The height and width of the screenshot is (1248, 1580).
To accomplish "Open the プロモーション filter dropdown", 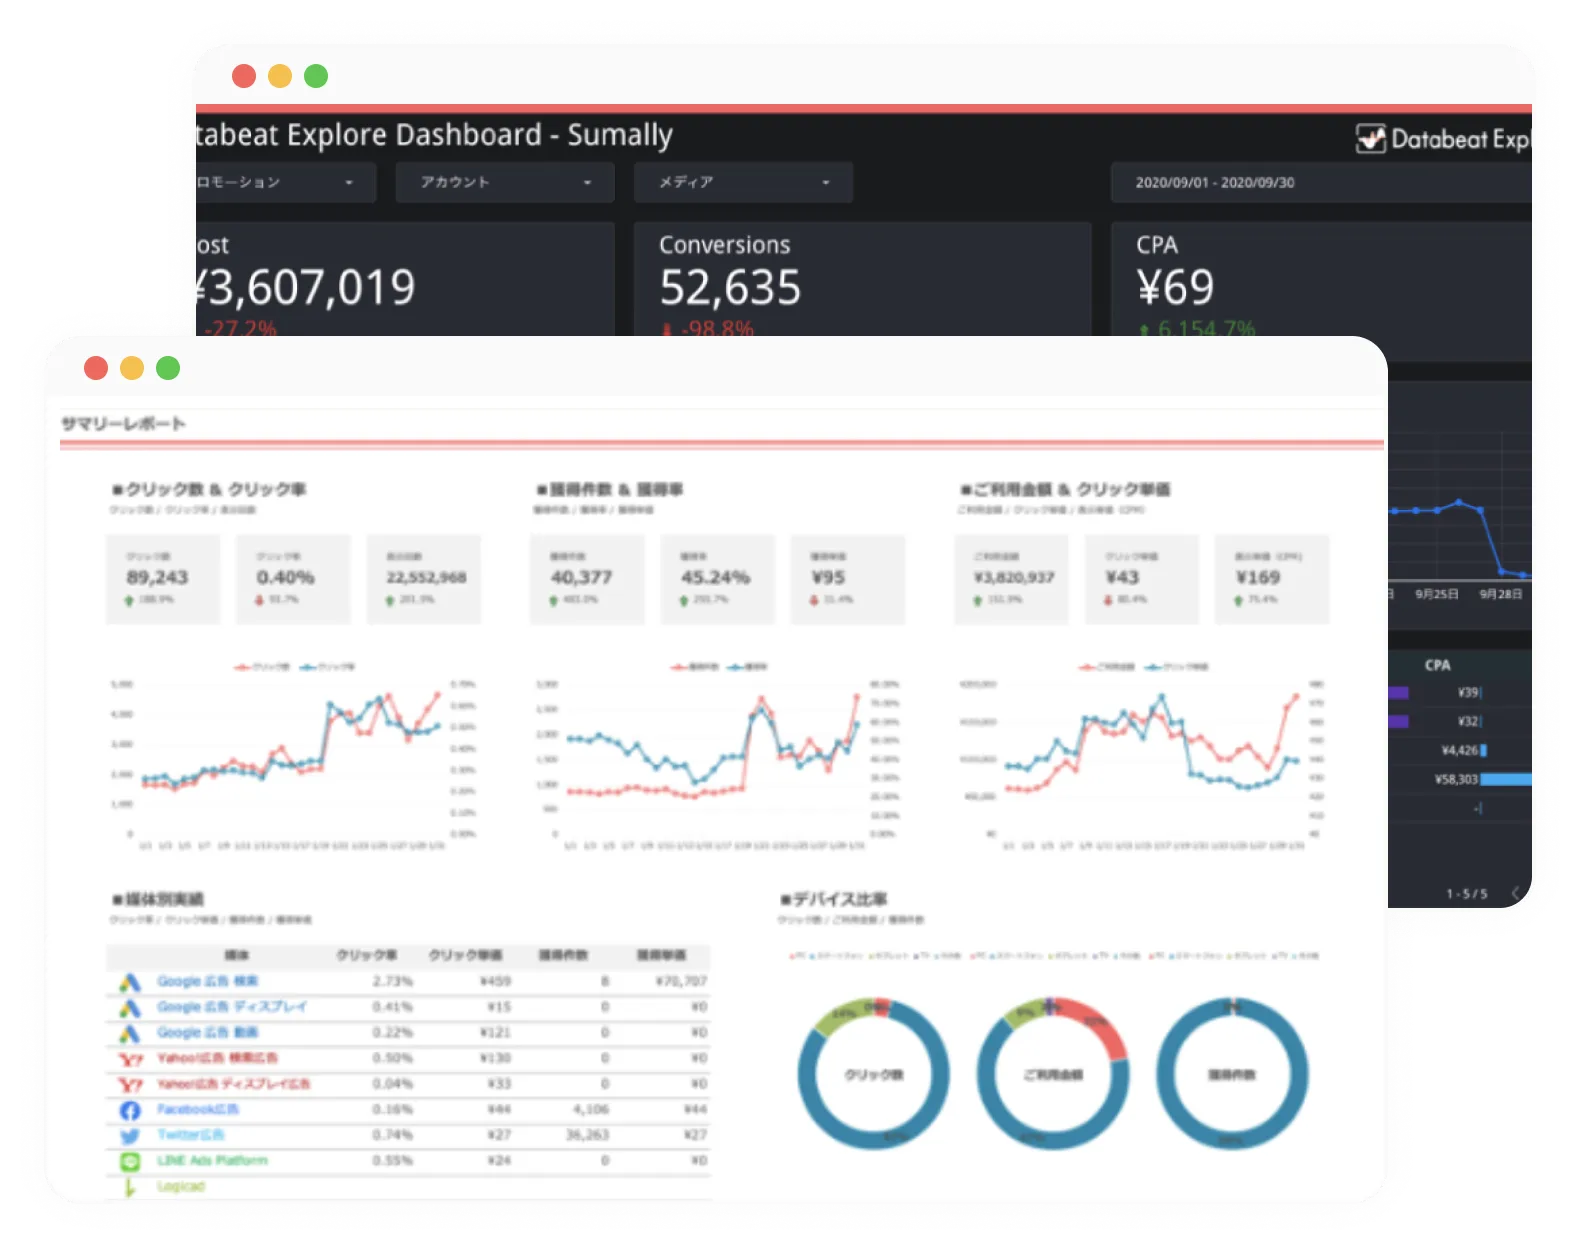I will (x=283, y=183).
